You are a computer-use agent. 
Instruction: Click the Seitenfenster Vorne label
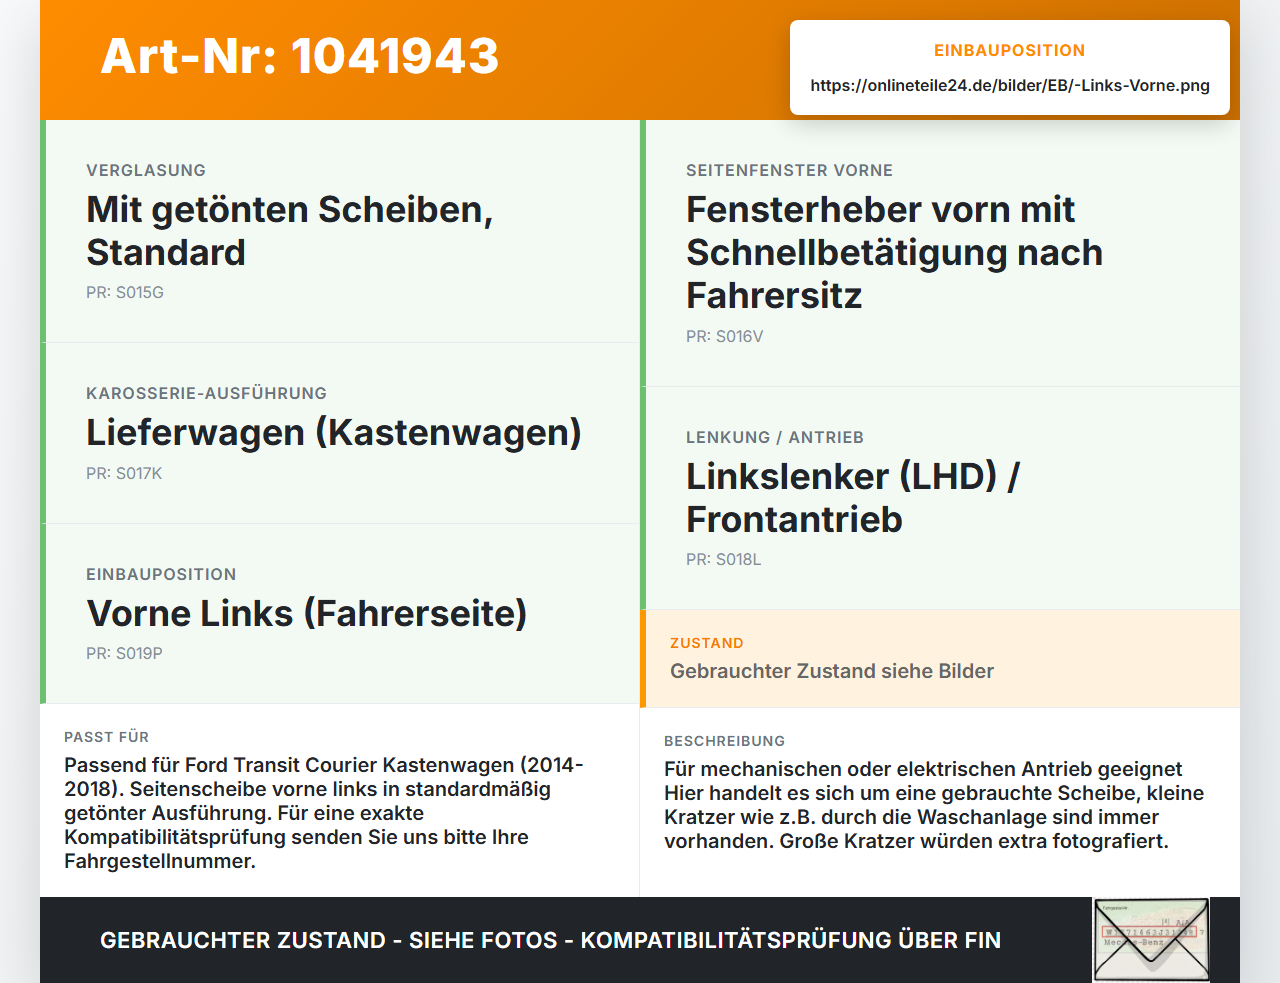click(789, 171)
